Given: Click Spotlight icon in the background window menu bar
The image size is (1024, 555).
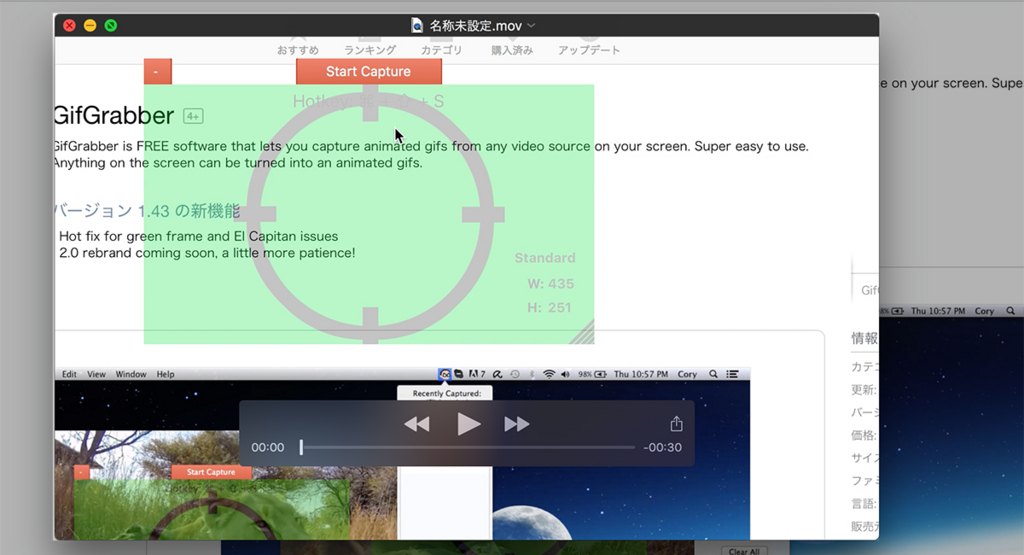Looking at the screenshot, I should (1010, 311).
